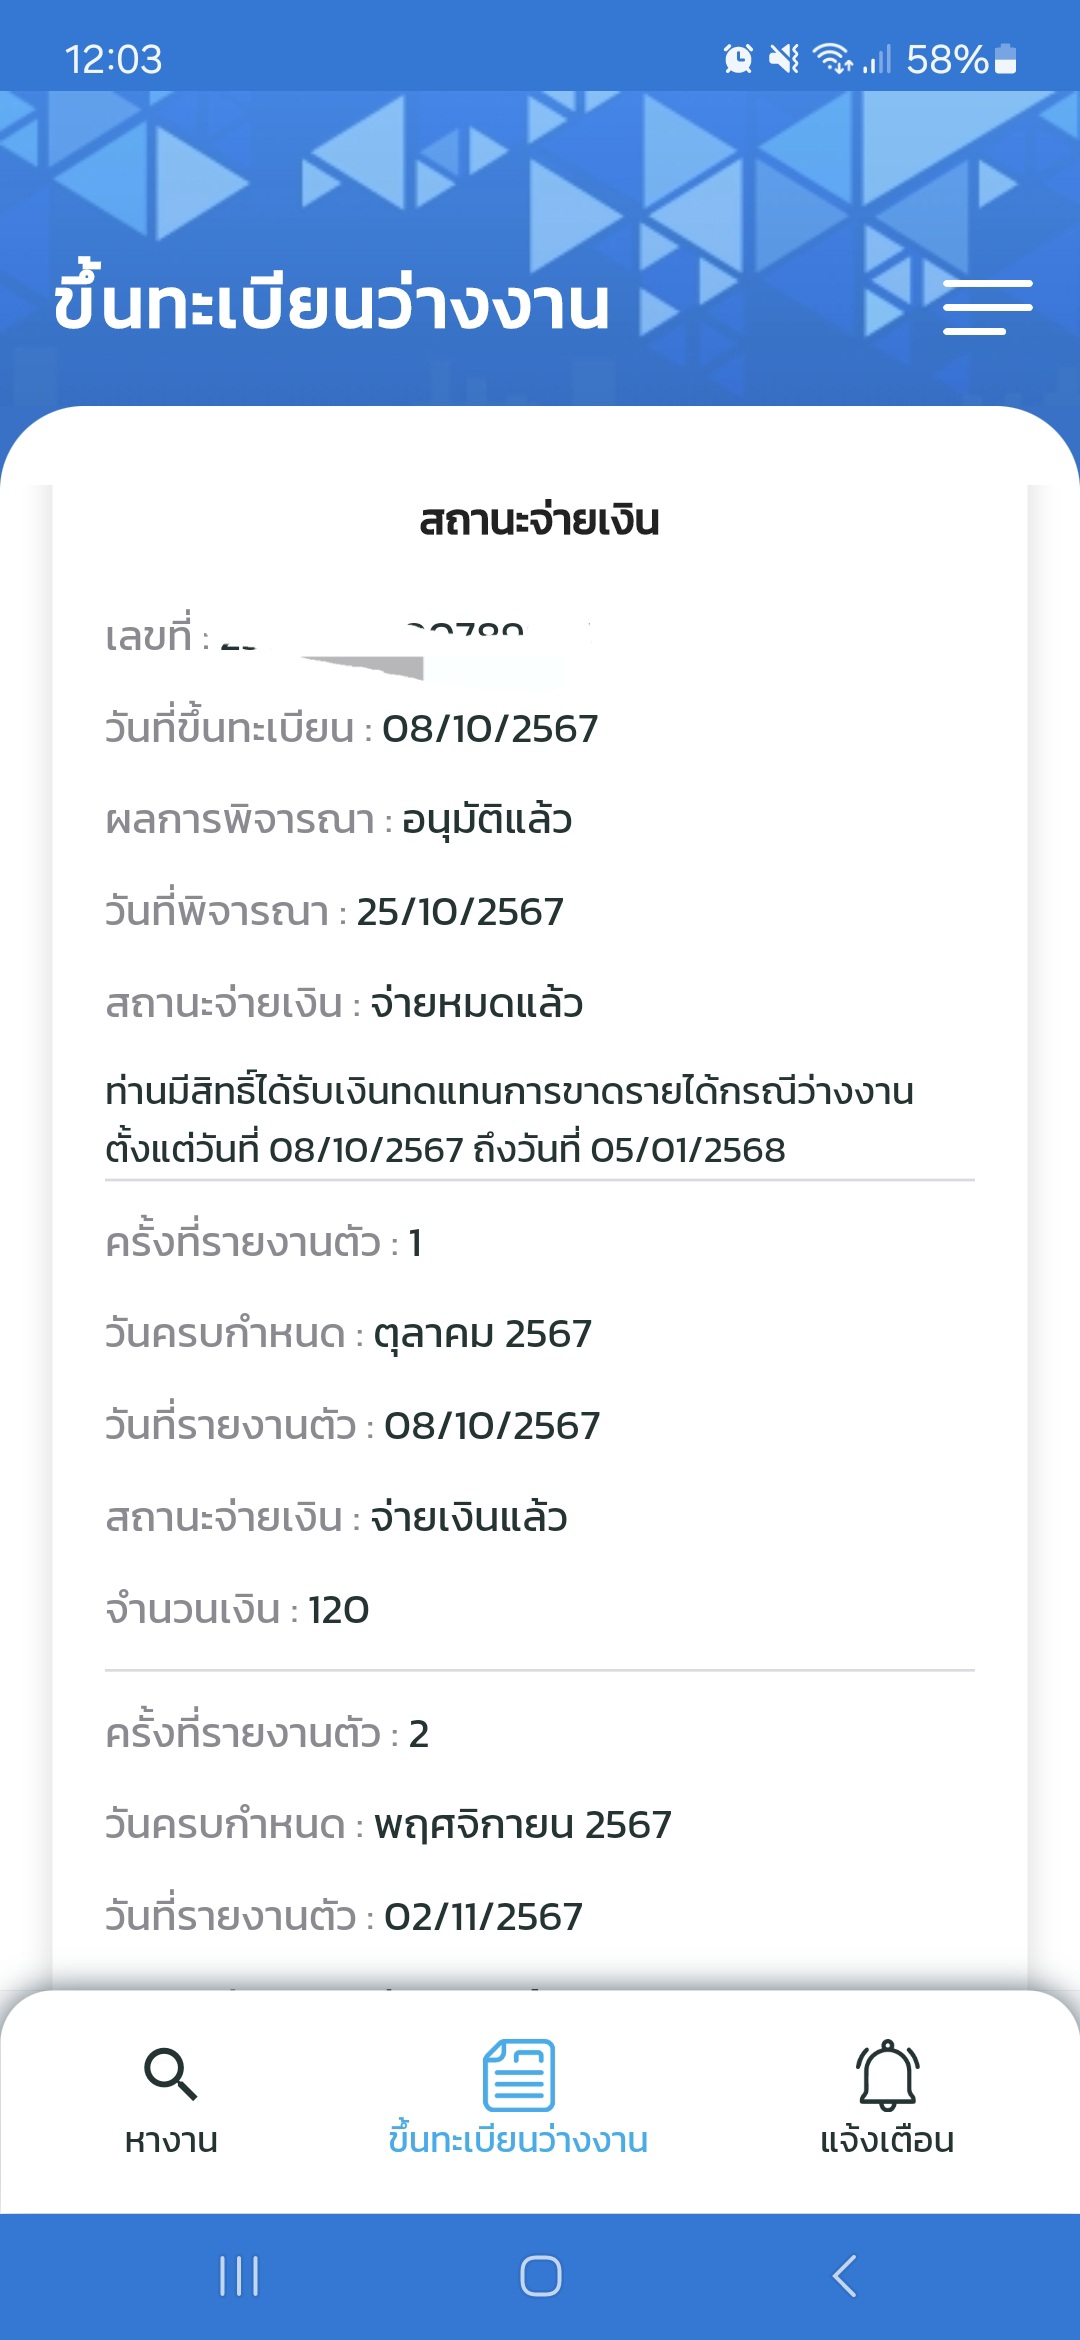Tap registration date 08/10/2567 value
The image size is (1080, 2340).
(x=490, y=729)
